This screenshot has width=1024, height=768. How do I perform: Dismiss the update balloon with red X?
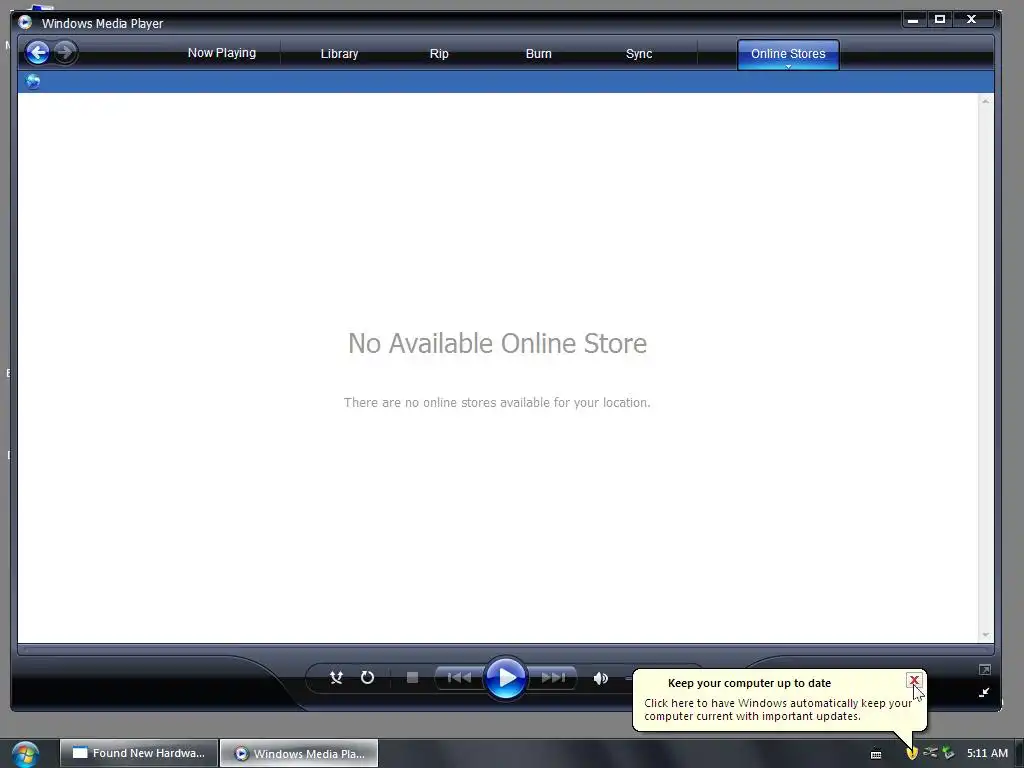click(x=914, y=680)
